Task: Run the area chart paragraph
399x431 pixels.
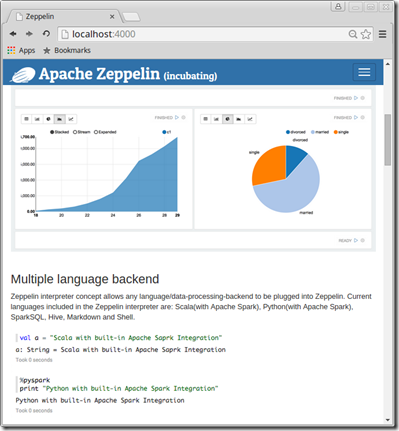Action: tap(177, 117)
